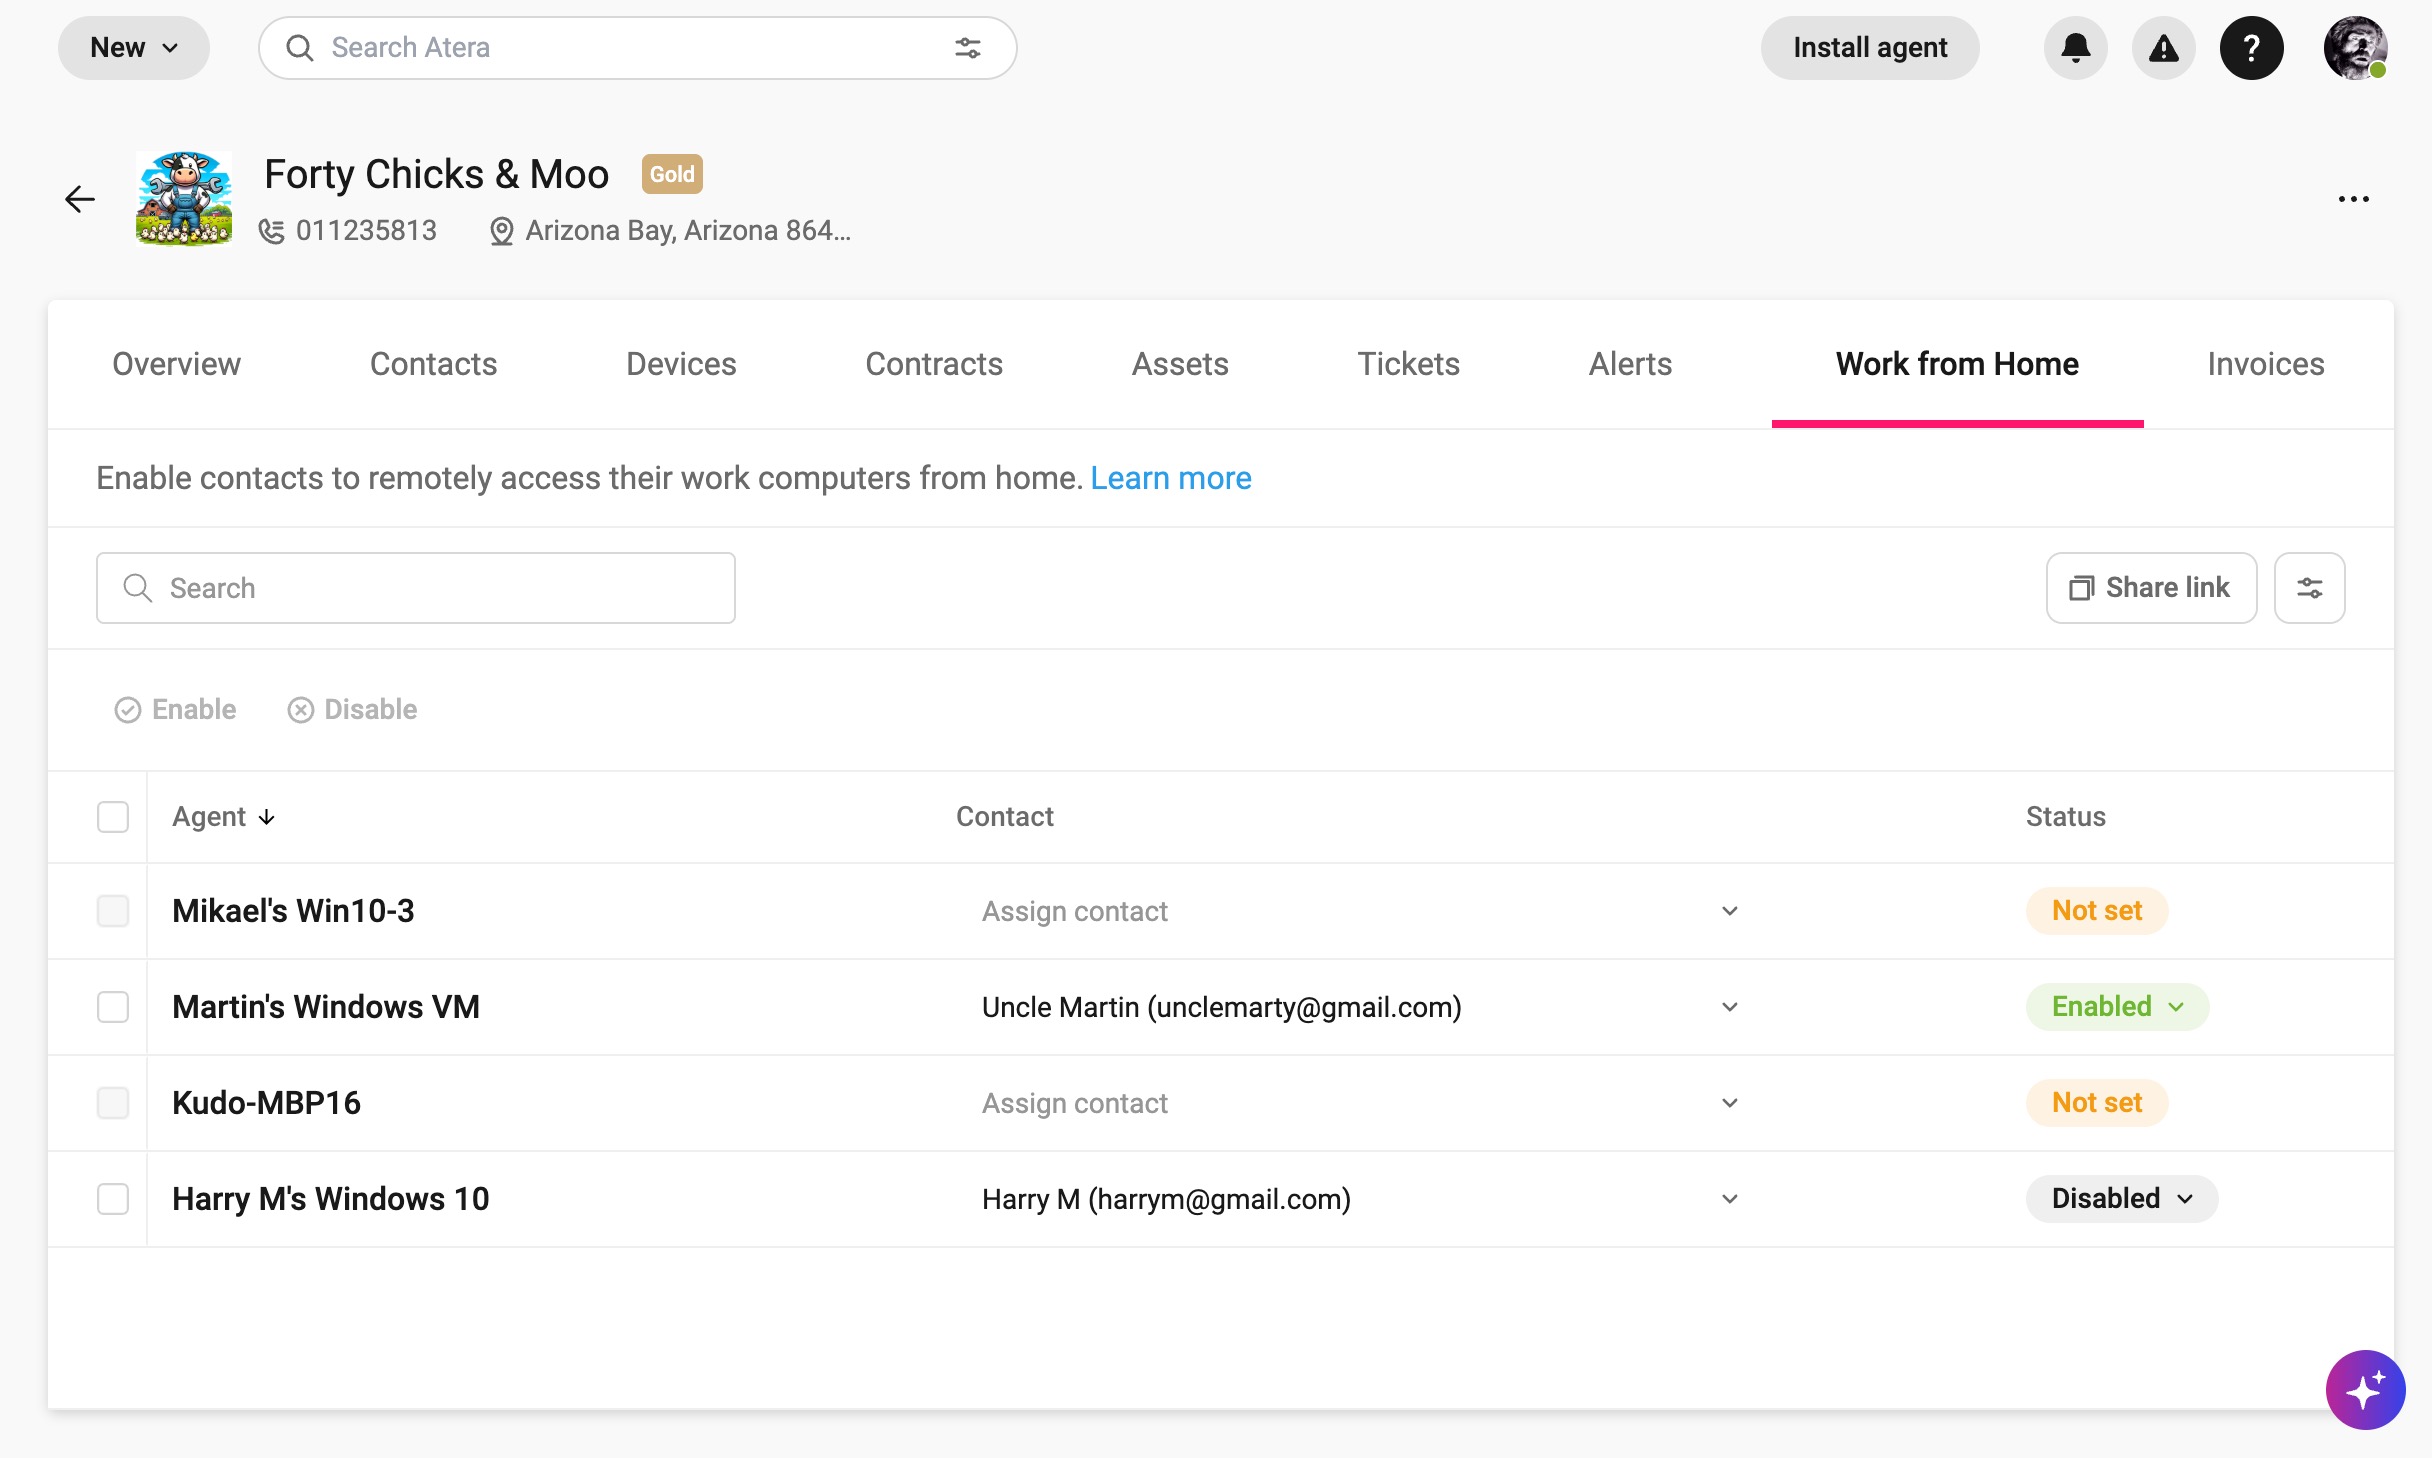Viewport: 2432px width, 1458px height.
Task: Switch to the Devices tab
Action: pyautogui.click(x=681, y=364)
